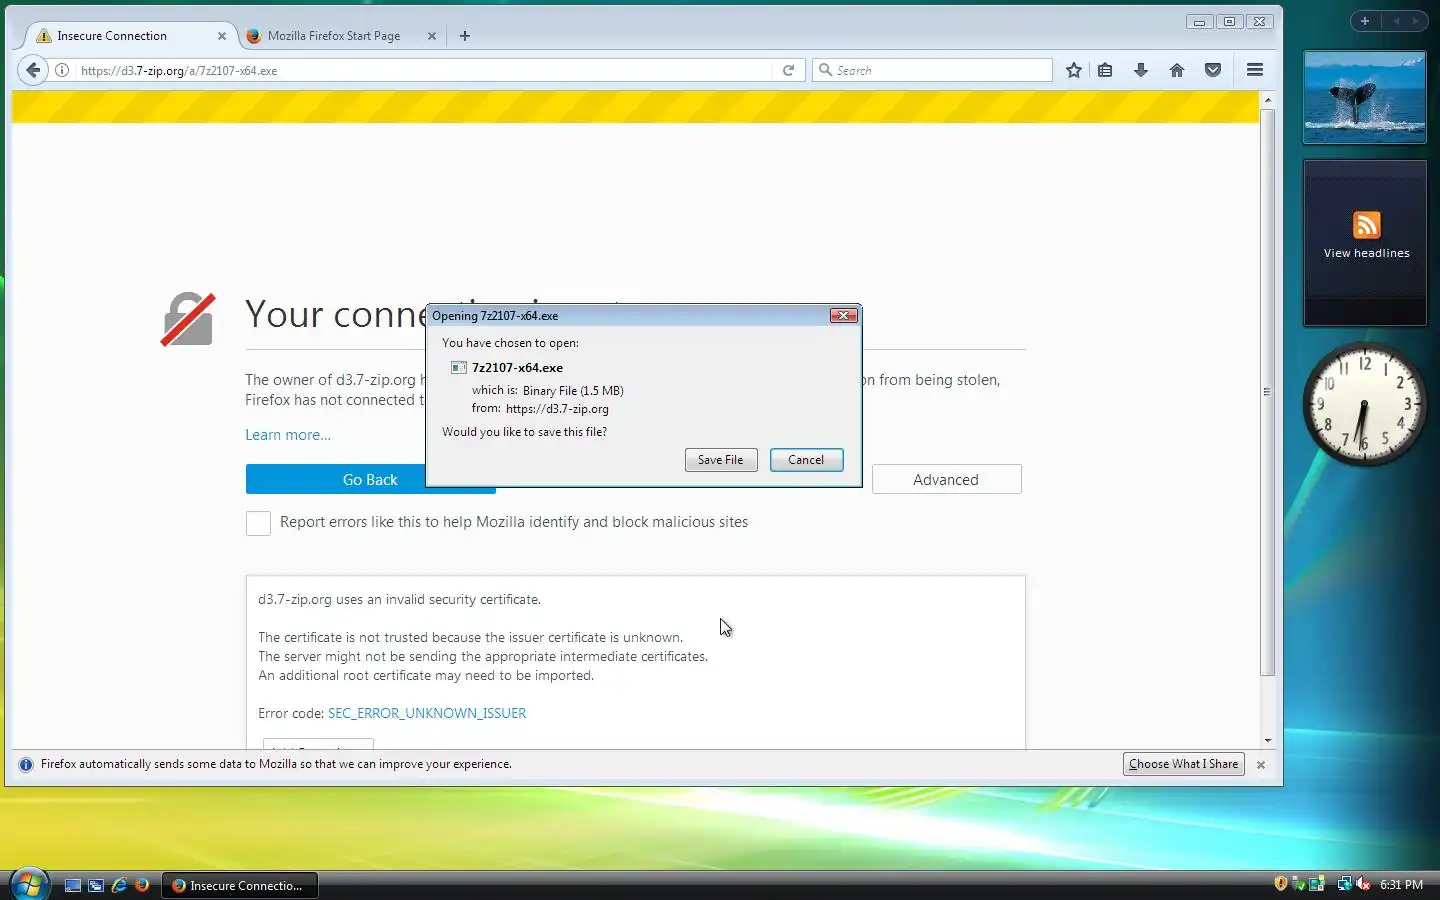The width and height of the screenshot is (1440, 900).
Task: Open the Downloads arrow icon
Action: [x=1141, y=70]
